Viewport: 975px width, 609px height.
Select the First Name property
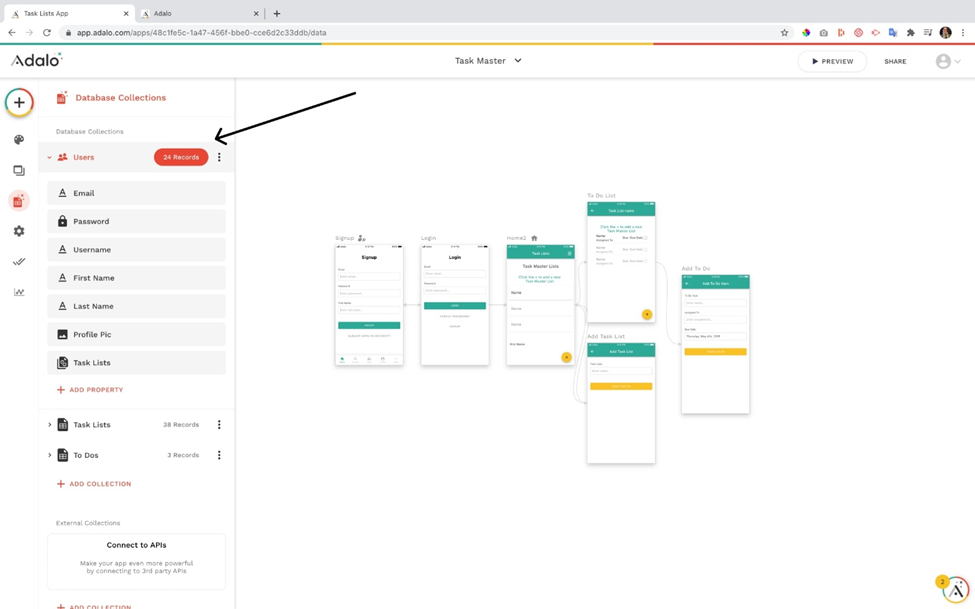(136, 278)
